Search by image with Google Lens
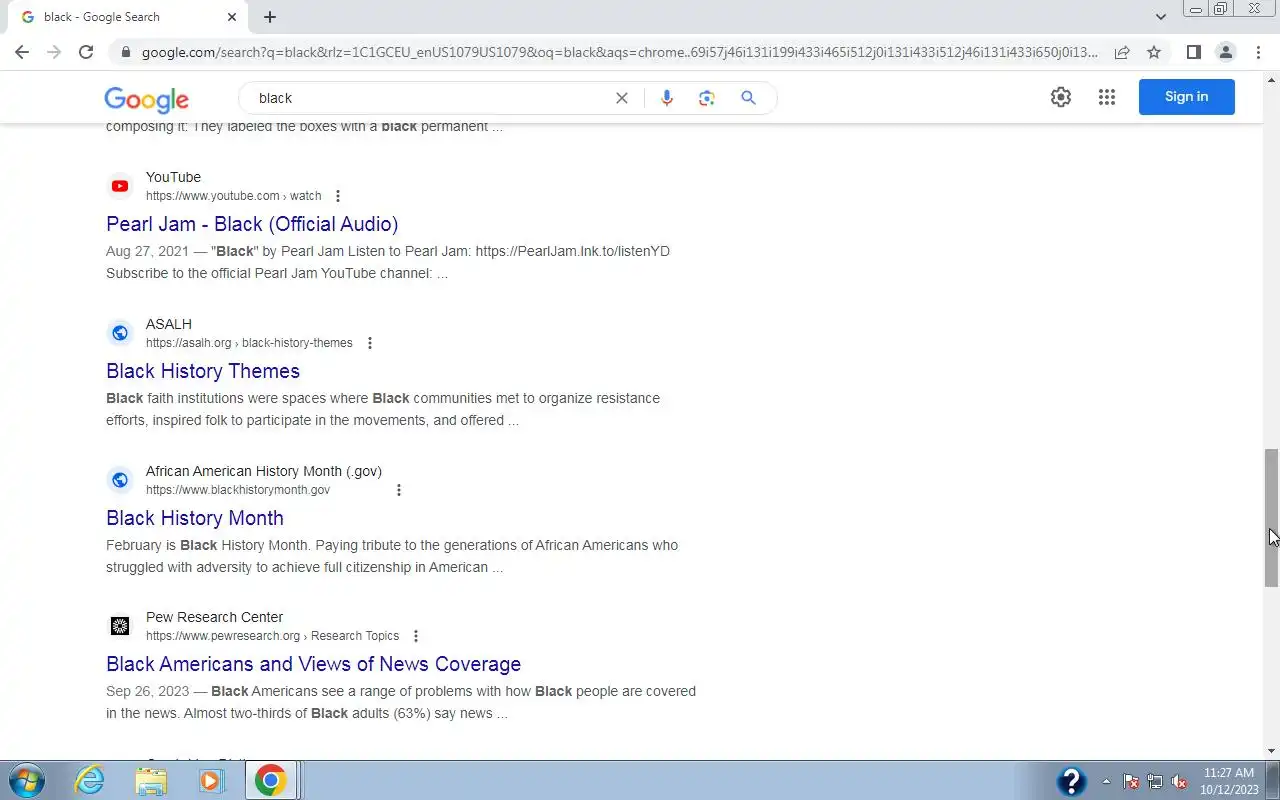 707,98
